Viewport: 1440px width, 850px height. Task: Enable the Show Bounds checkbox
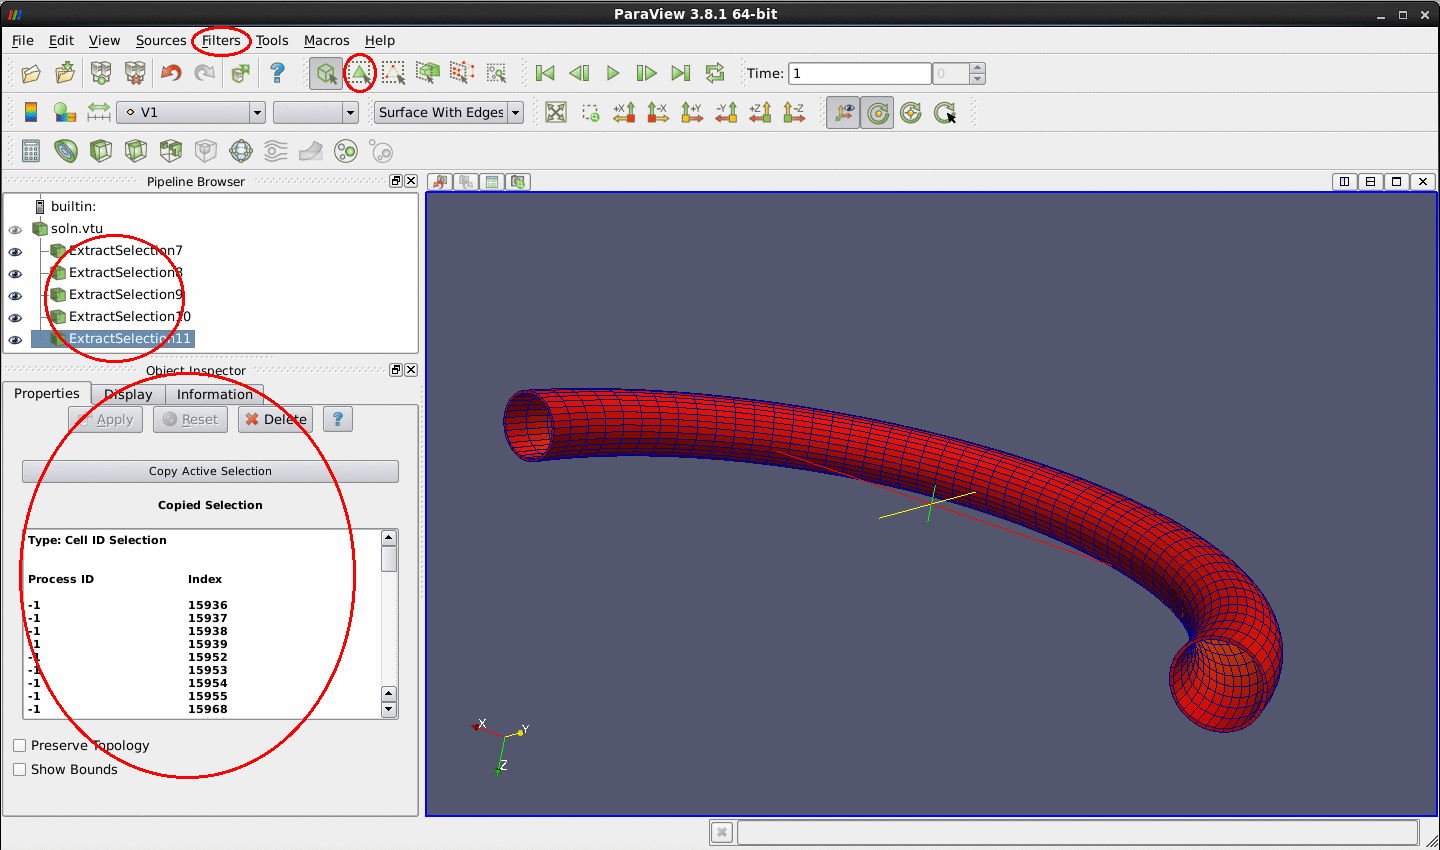[20, 769]
